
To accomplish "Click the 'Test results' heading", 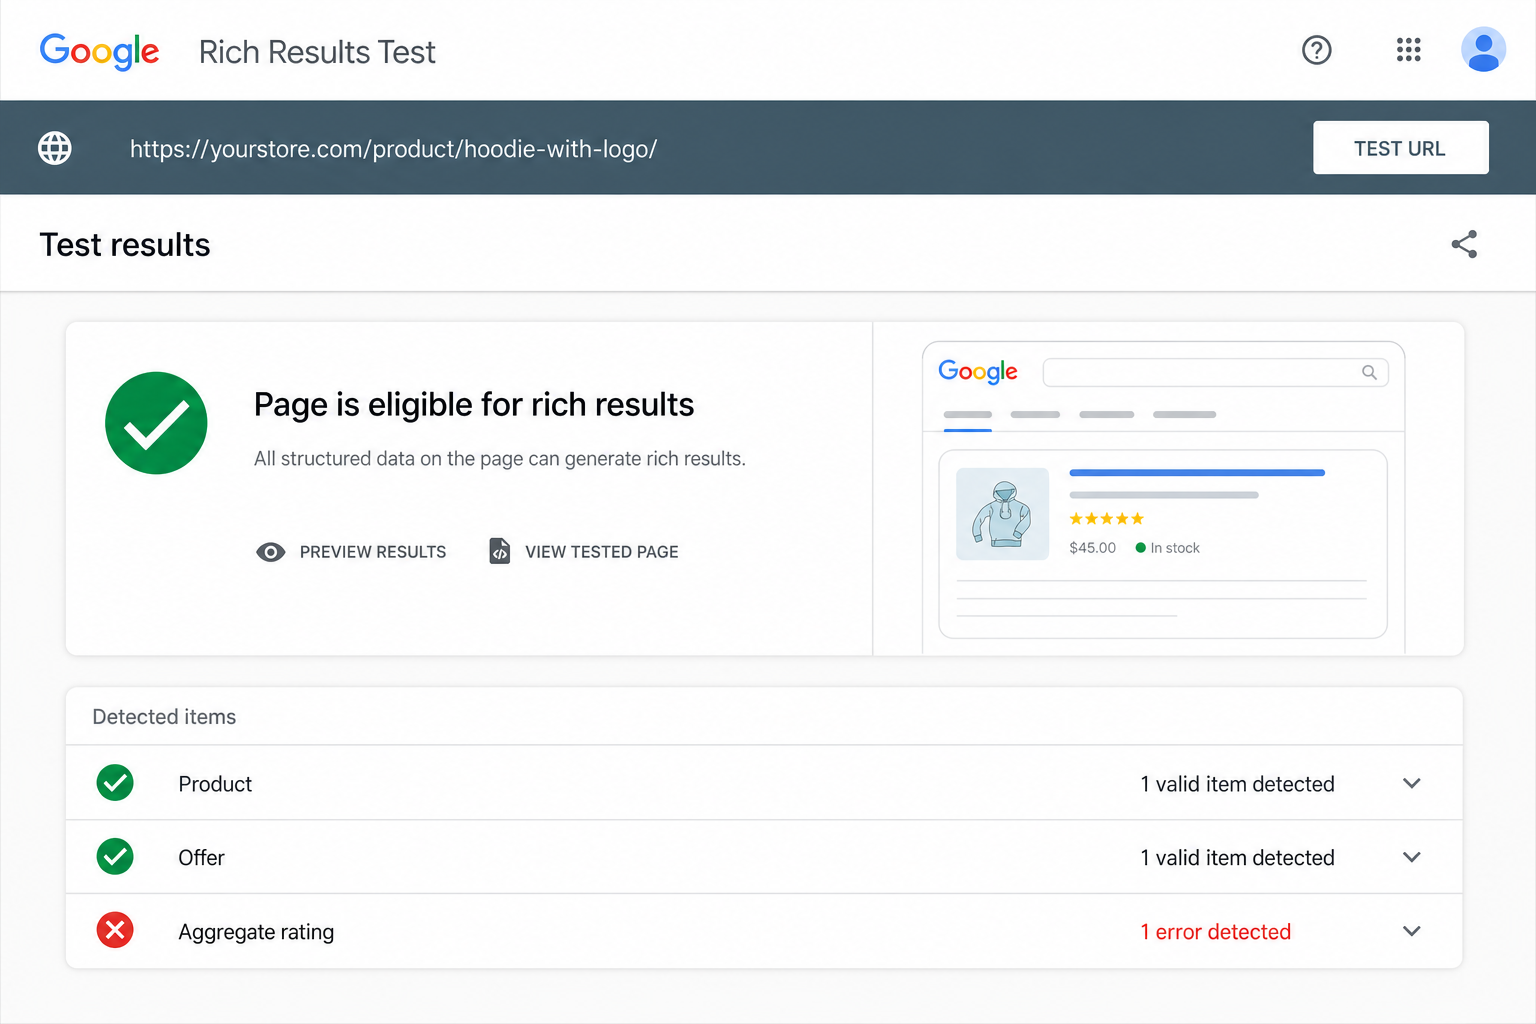I will 125,245.
